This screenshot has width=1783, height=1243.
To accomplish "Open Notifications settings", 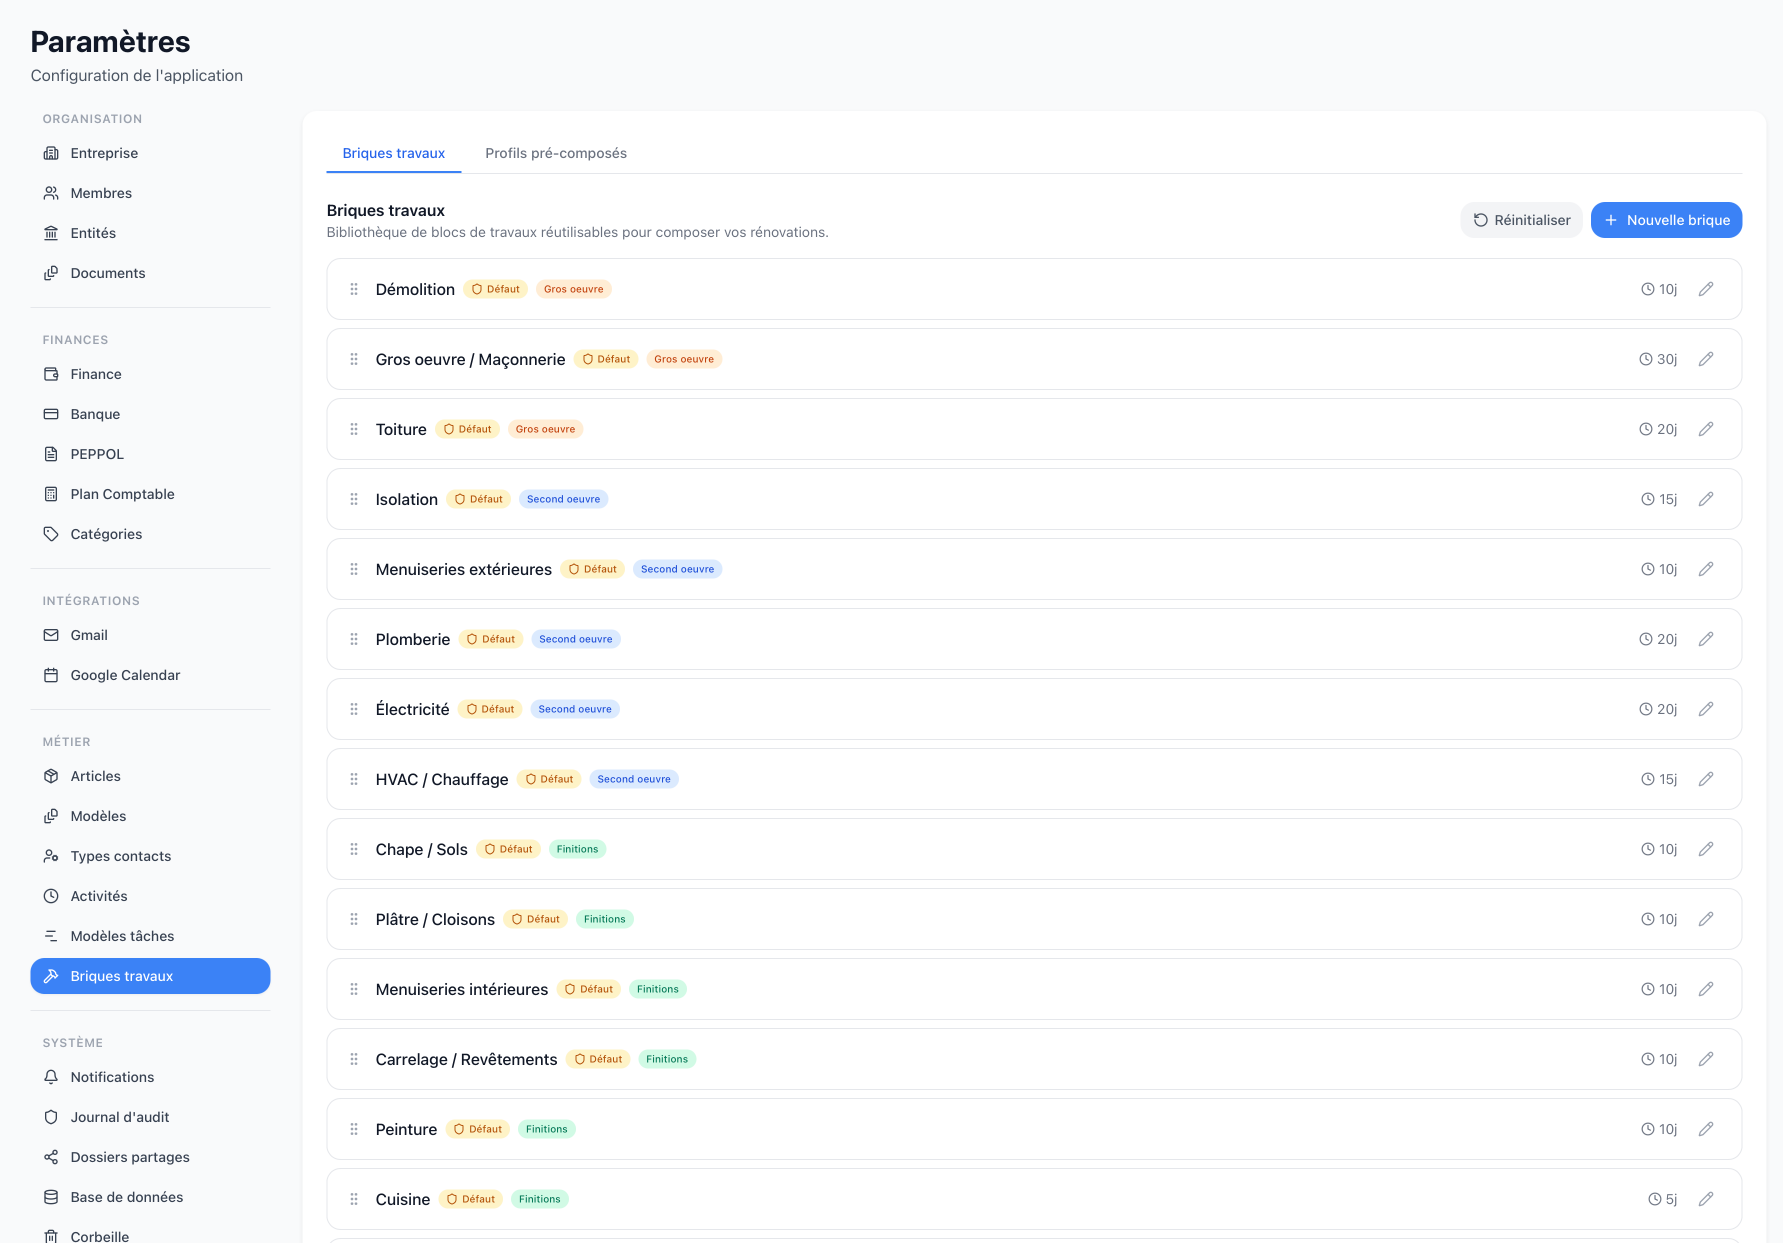I will pyautogui.click(x=150, y=1077).
